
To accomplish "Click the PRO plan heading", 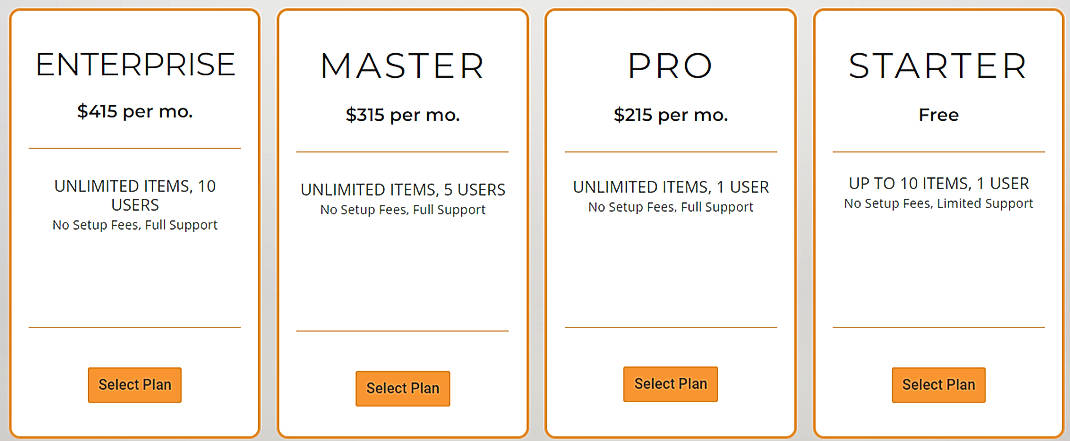I will (x=671, y=66).
